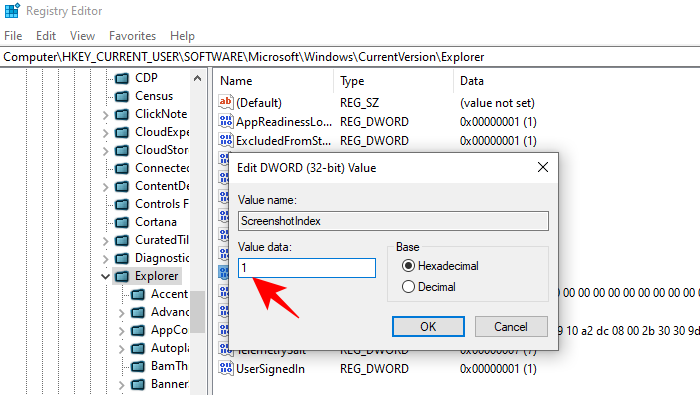Cancel the Edit DWORD dialog

tap(511, 327)
